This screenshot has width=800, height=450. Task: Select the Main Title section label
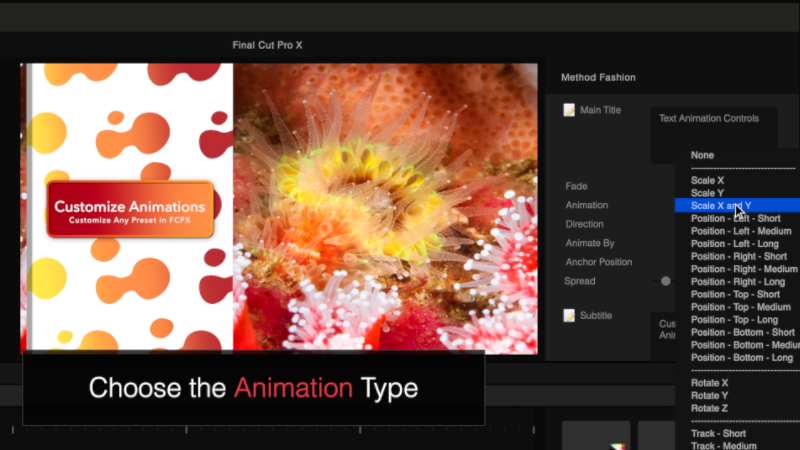click(601, 110)
